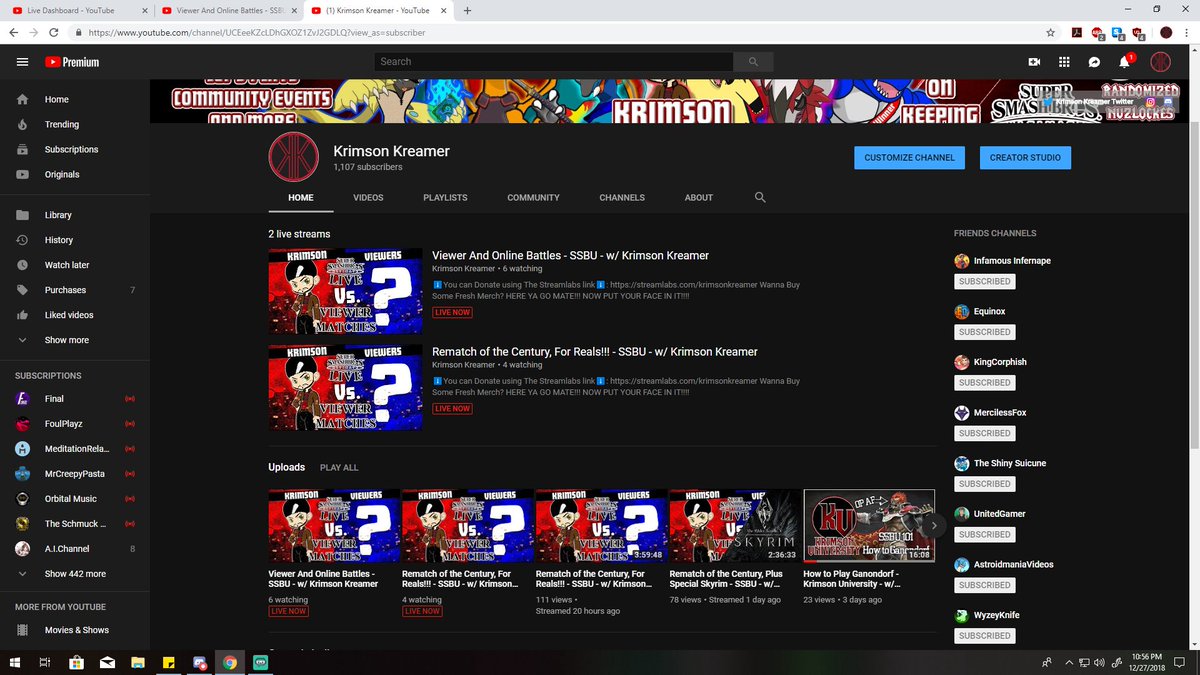Open Microsoft Store from the taskbar
The image size is (1200, 675).
pos(76,662)
